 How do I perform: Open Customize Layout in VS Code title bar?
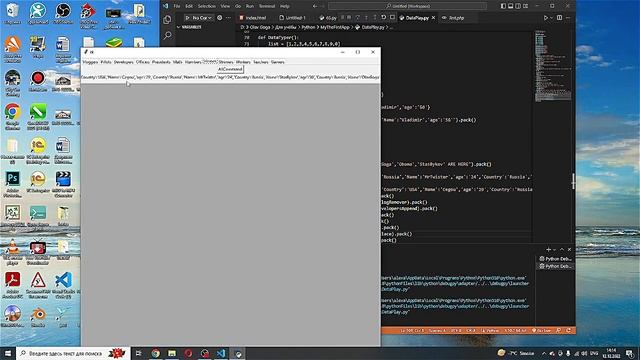coord(526,6)
